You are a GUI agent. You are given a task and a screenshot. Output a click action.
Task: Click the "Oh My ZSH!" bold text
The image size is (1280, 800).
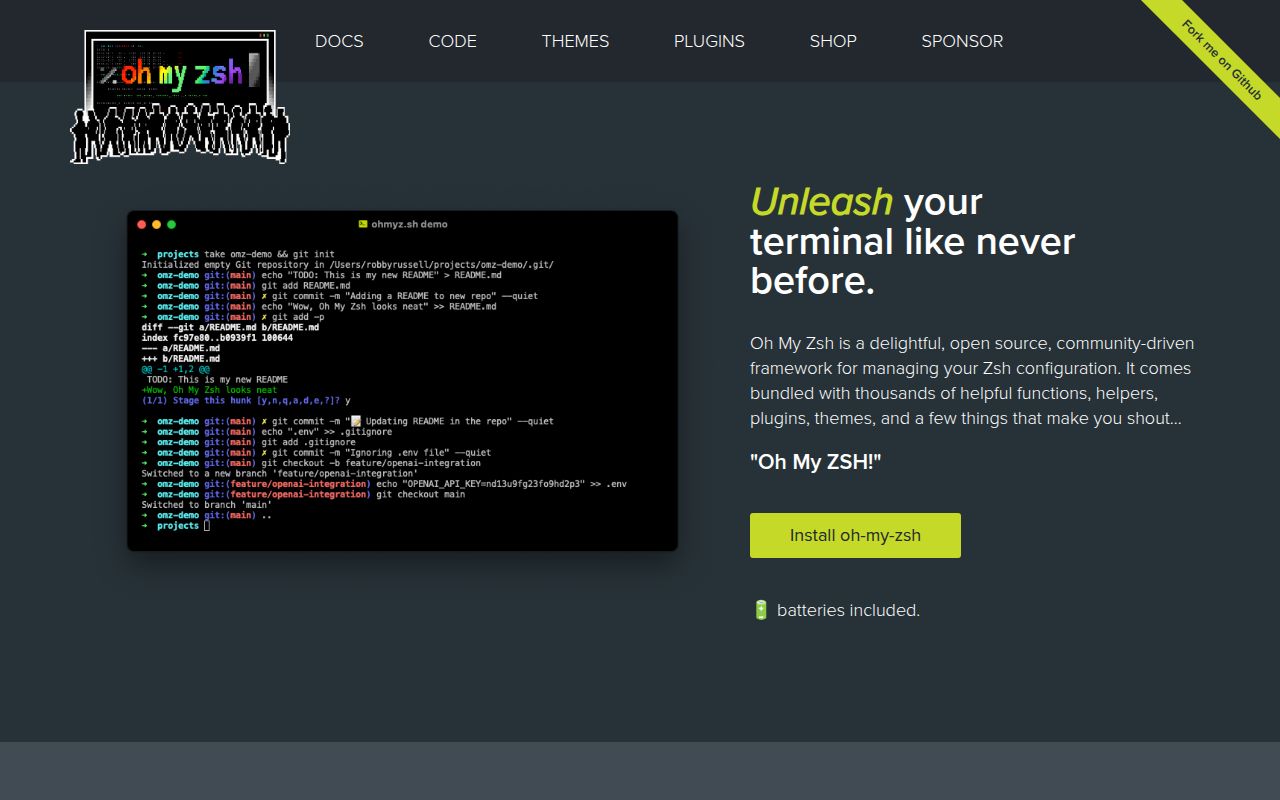pos(815,462)
